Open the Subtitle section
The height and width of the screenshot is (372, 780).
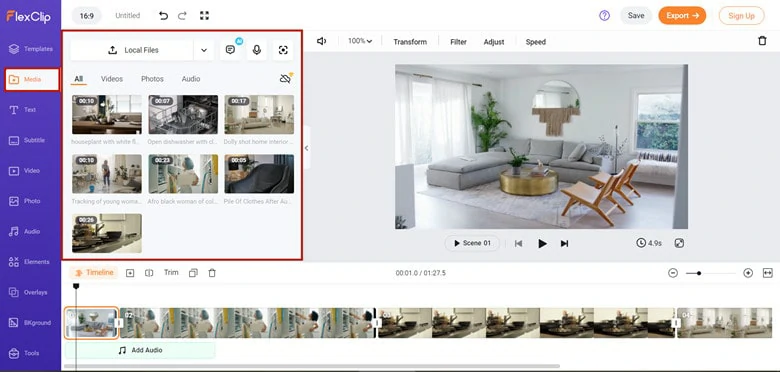[x=27, y=140]
